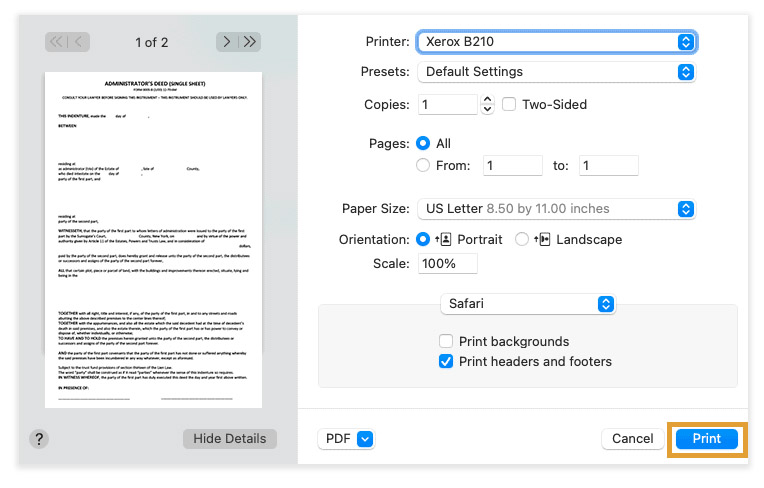Click the portrait orientation icon
This screenshot has width=764, height=488.
443,239
